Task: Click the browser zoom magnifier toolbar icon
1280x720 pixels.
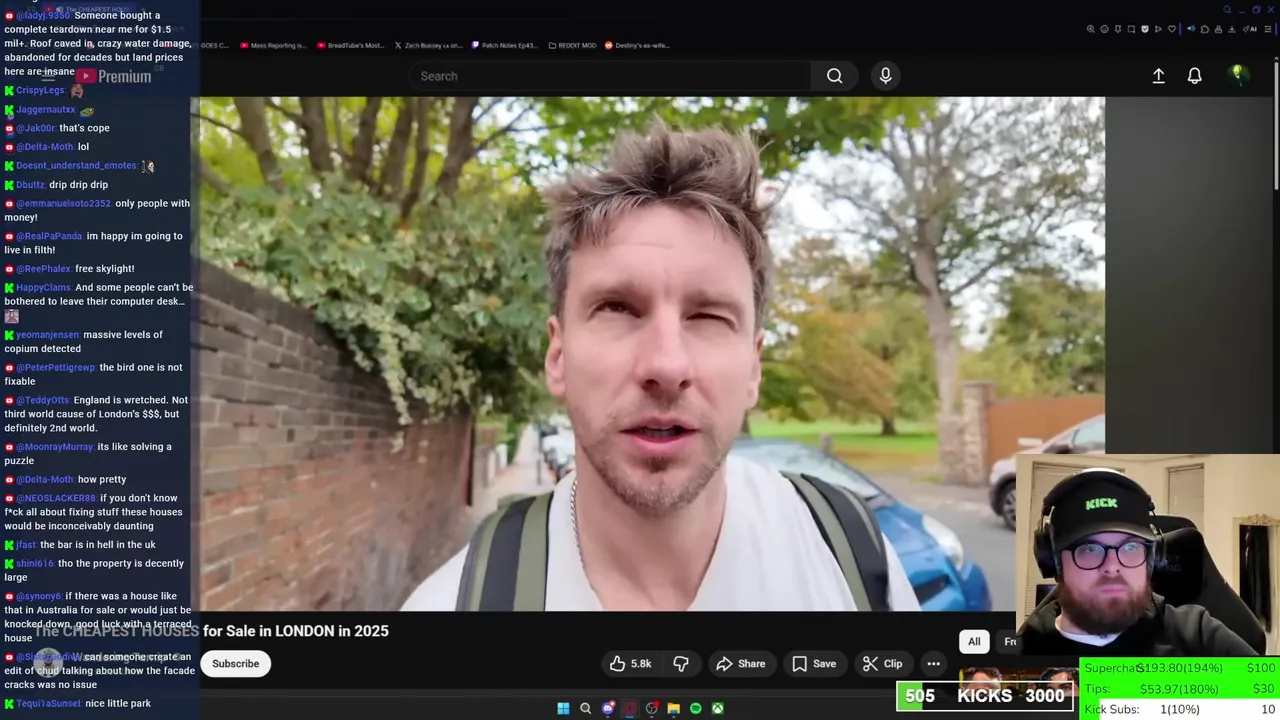Action: coord(1091,29)
